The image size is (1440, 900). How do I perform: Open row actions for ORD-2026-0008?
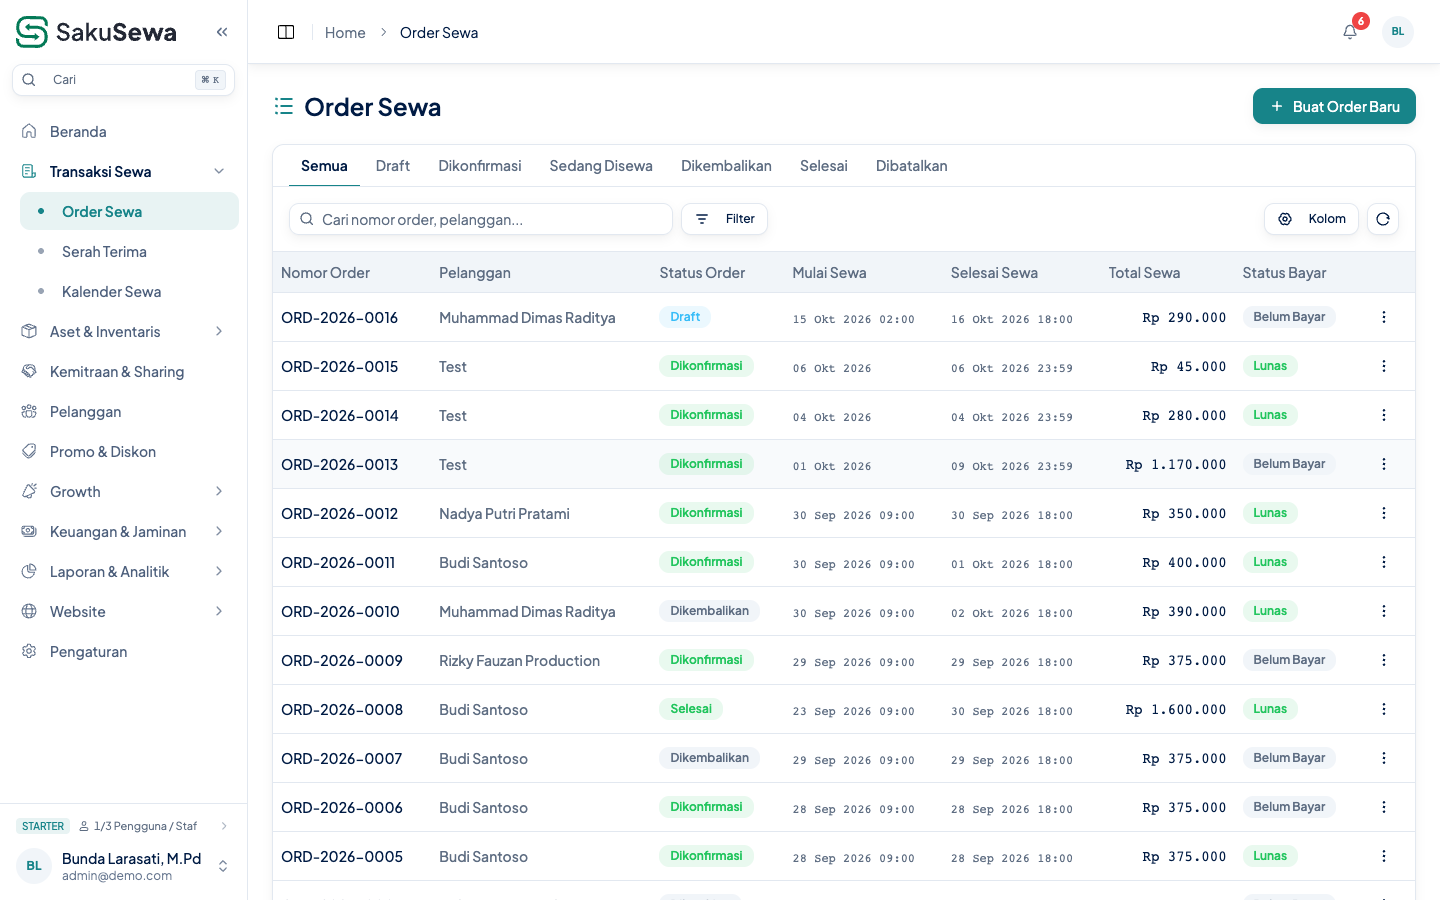tap(1384, 709)
